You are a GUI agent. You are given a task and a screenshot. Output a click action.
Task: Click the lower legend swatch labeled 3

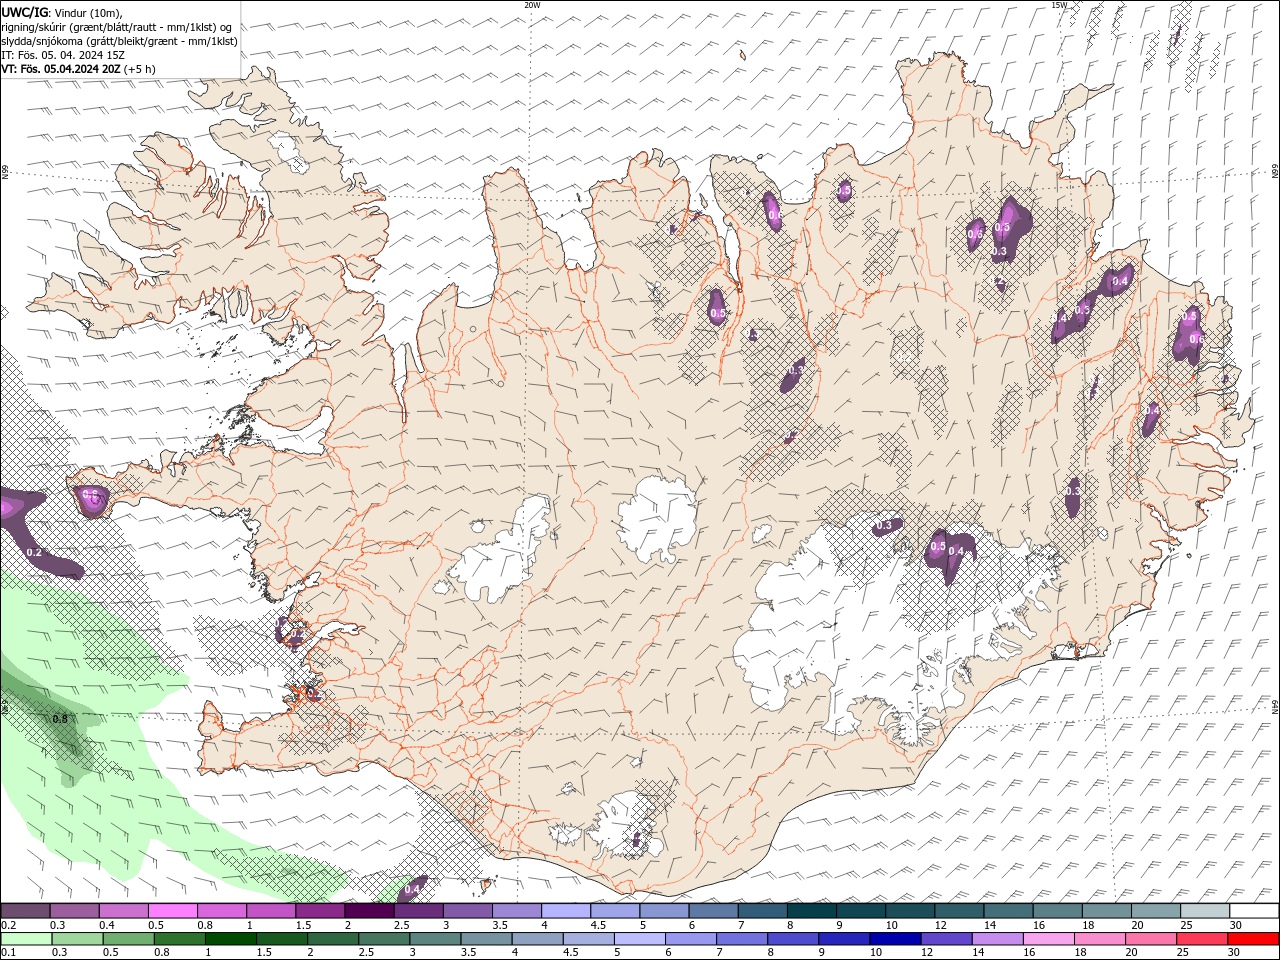tap(435, 939)
